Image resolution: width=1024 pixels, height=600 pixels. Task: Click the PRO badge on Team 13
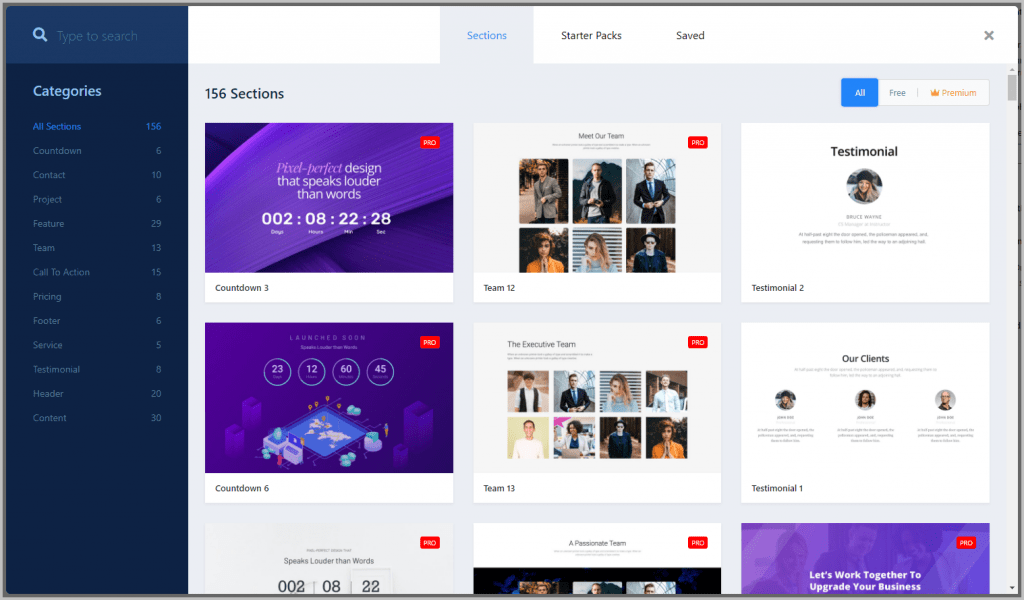point(697,342)
